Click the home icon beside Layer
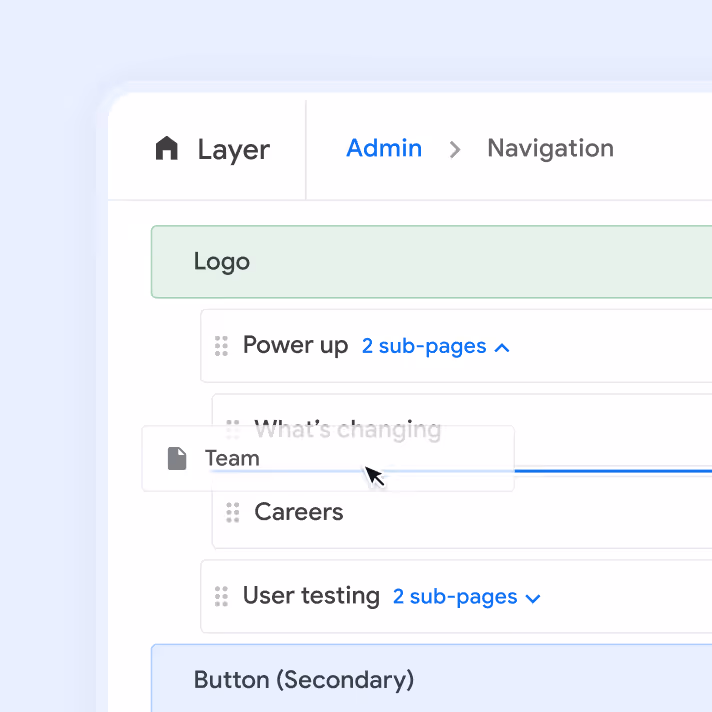The height and width of the screenshot is (712, 712). coord(167,148)
